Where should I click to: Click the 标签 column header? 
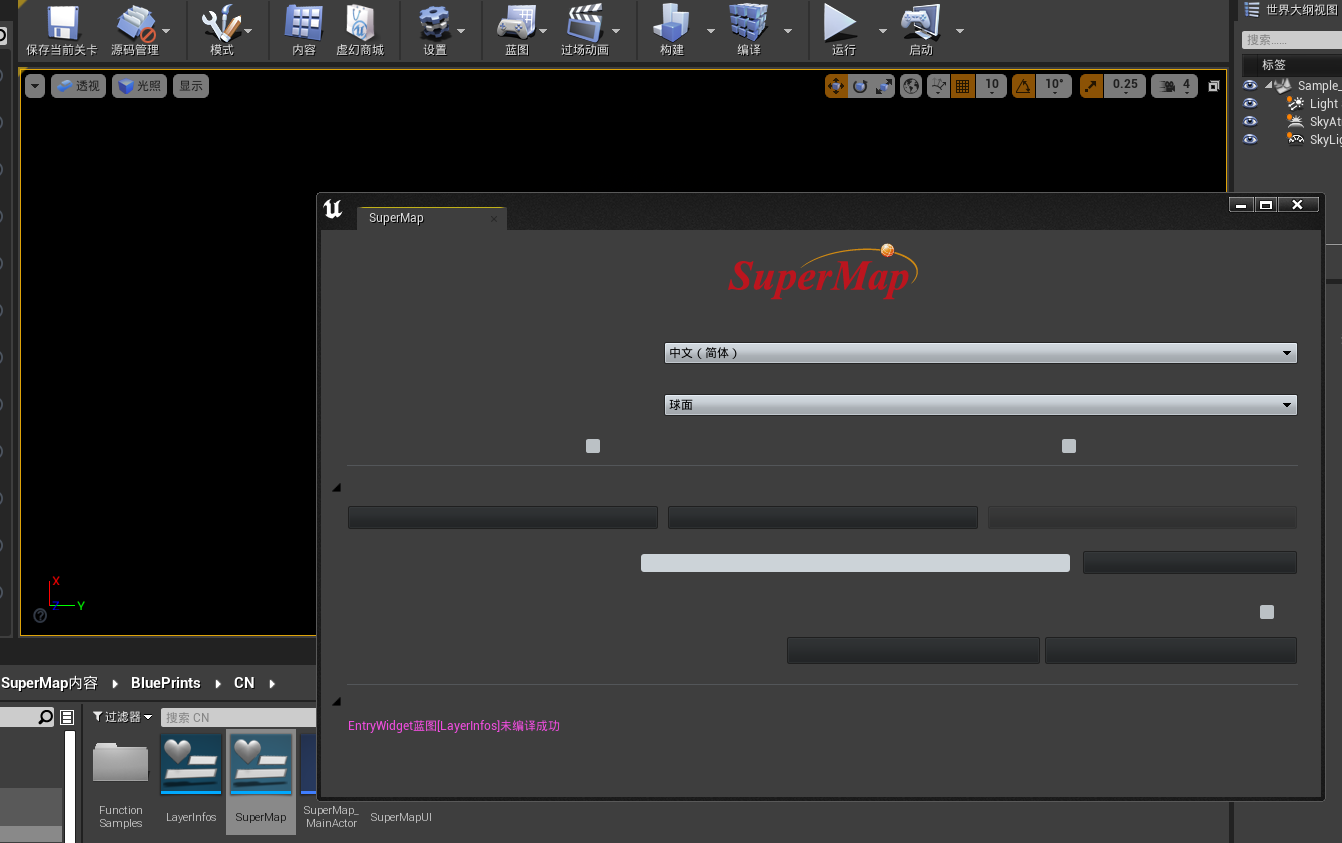pyautogui.click(x=1274, y=64)
